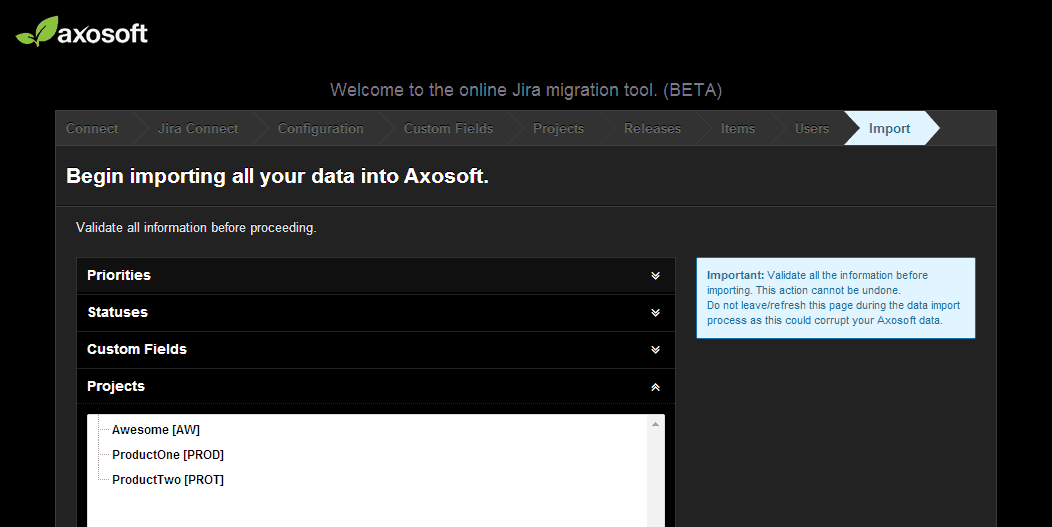Click the Projects double-chevron up icon
1052x527 pixels.
pos(655,387)
